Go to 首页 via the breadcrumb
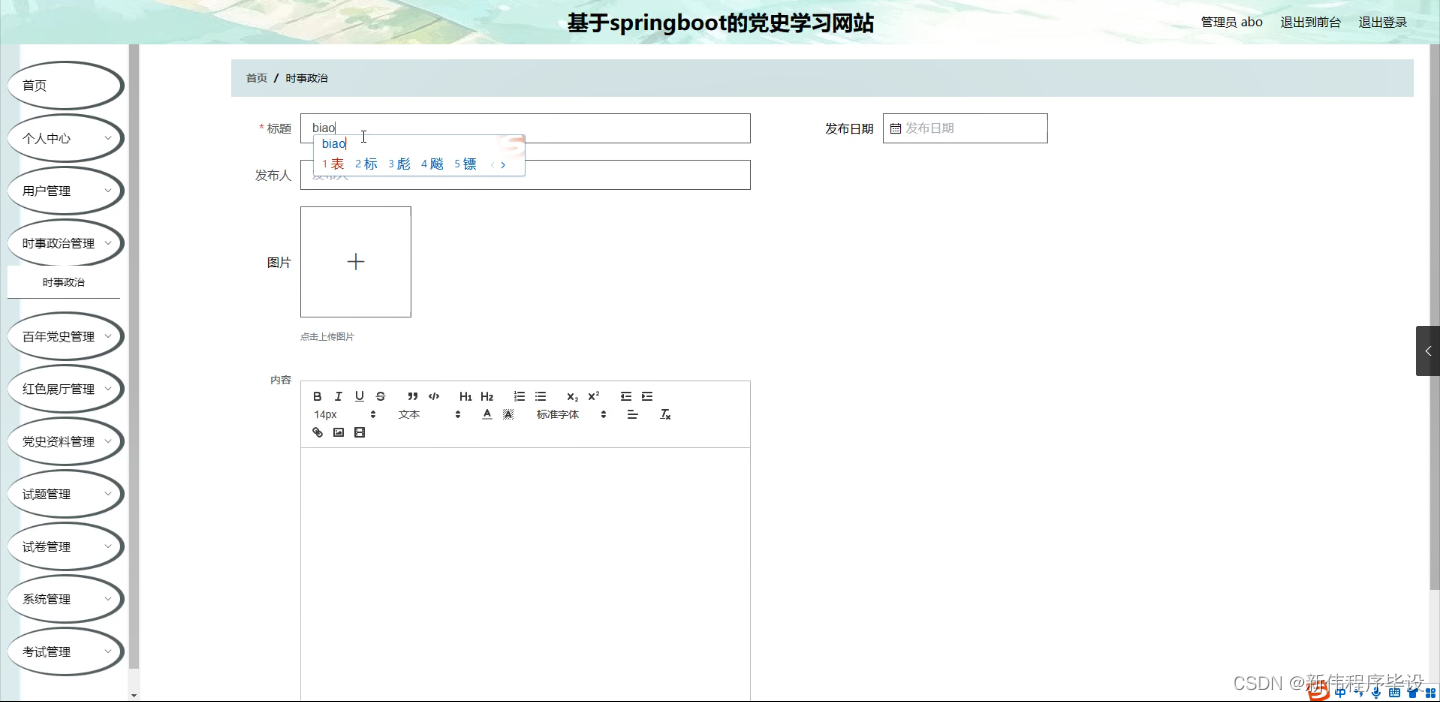The image size is (1440, 702). click(x=254, y=77)
